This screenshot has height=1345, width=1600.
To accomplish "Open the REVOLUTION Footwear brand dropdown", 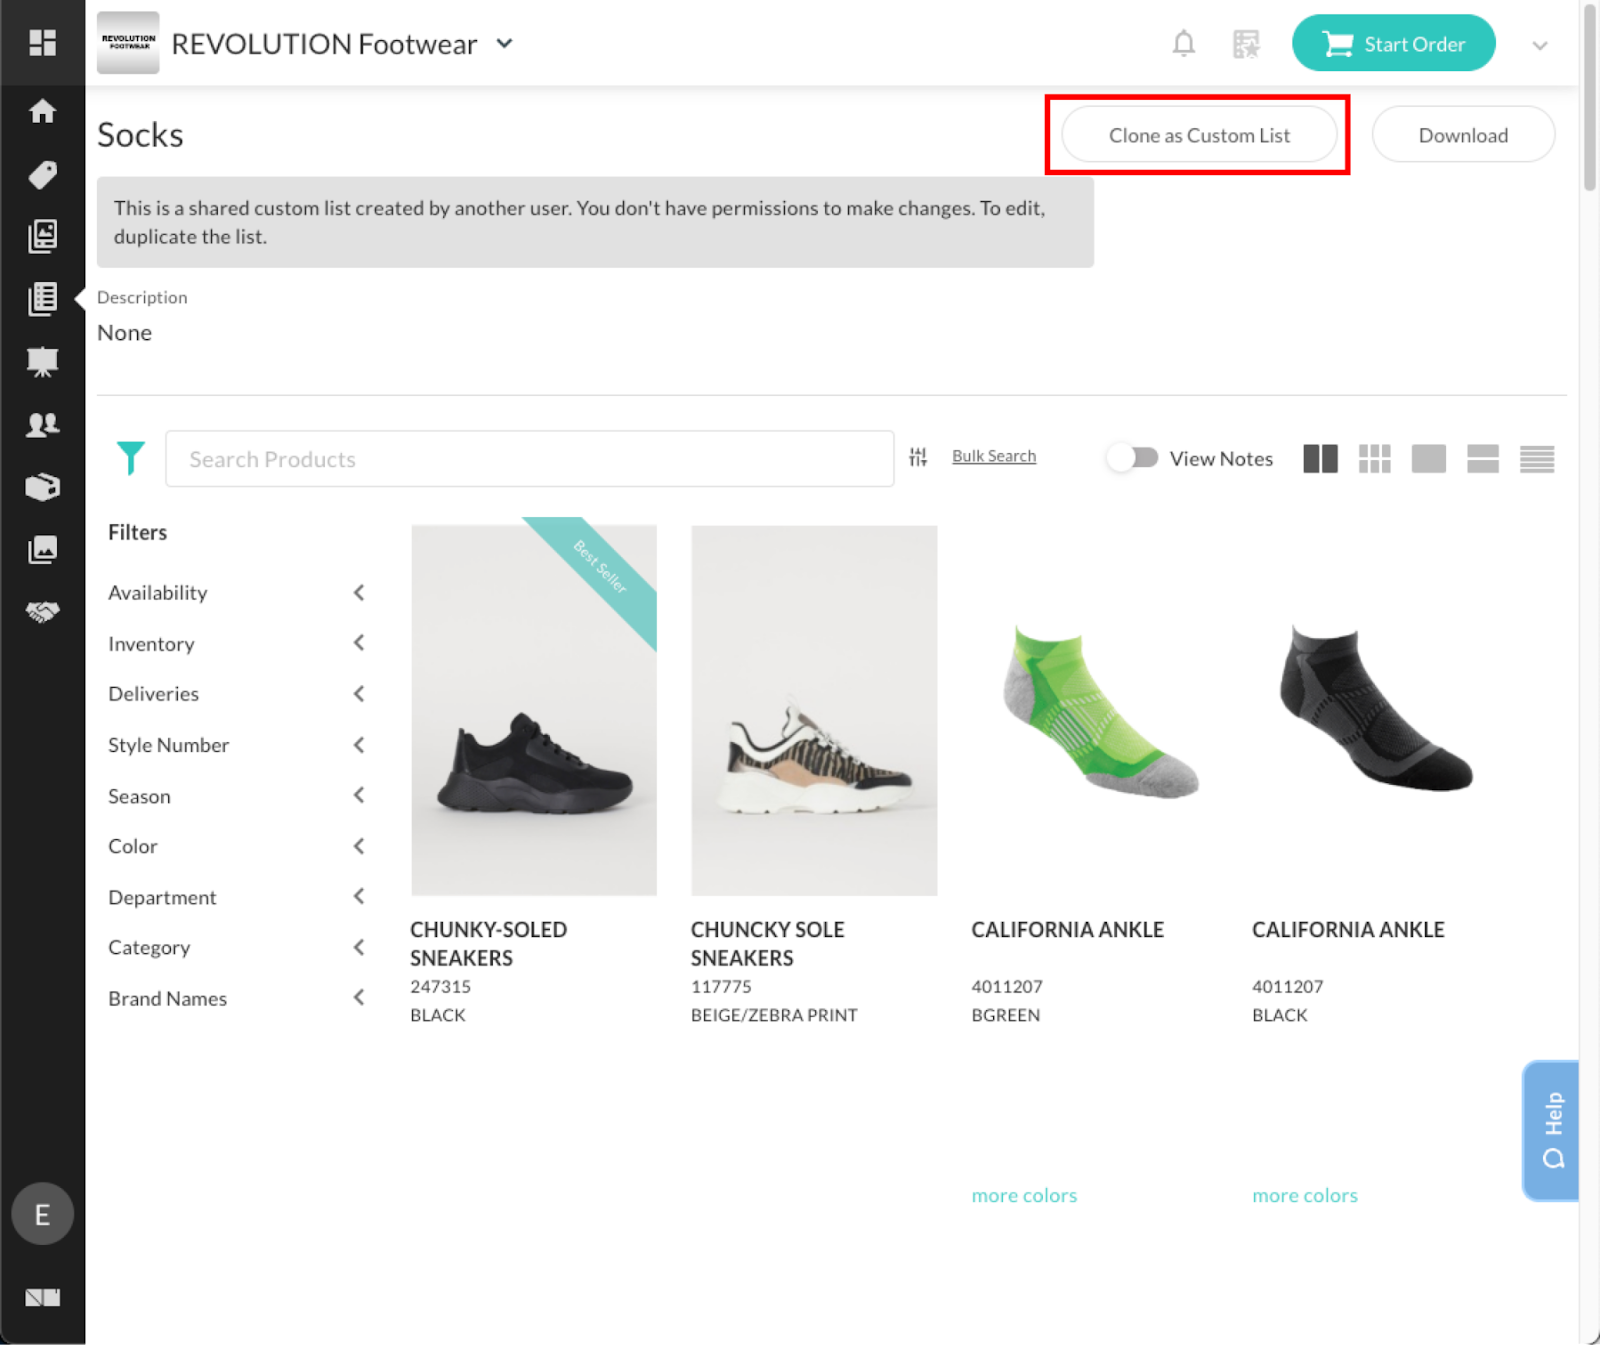I will (x=505, y=44).
